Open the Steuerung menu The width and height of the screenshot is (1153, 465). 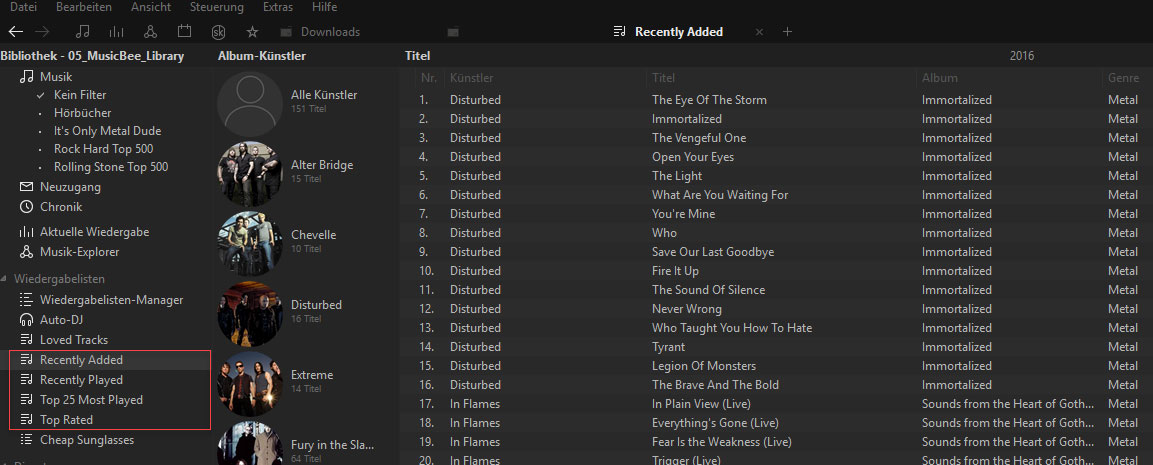pyautogui.click(x=217, y=7)
